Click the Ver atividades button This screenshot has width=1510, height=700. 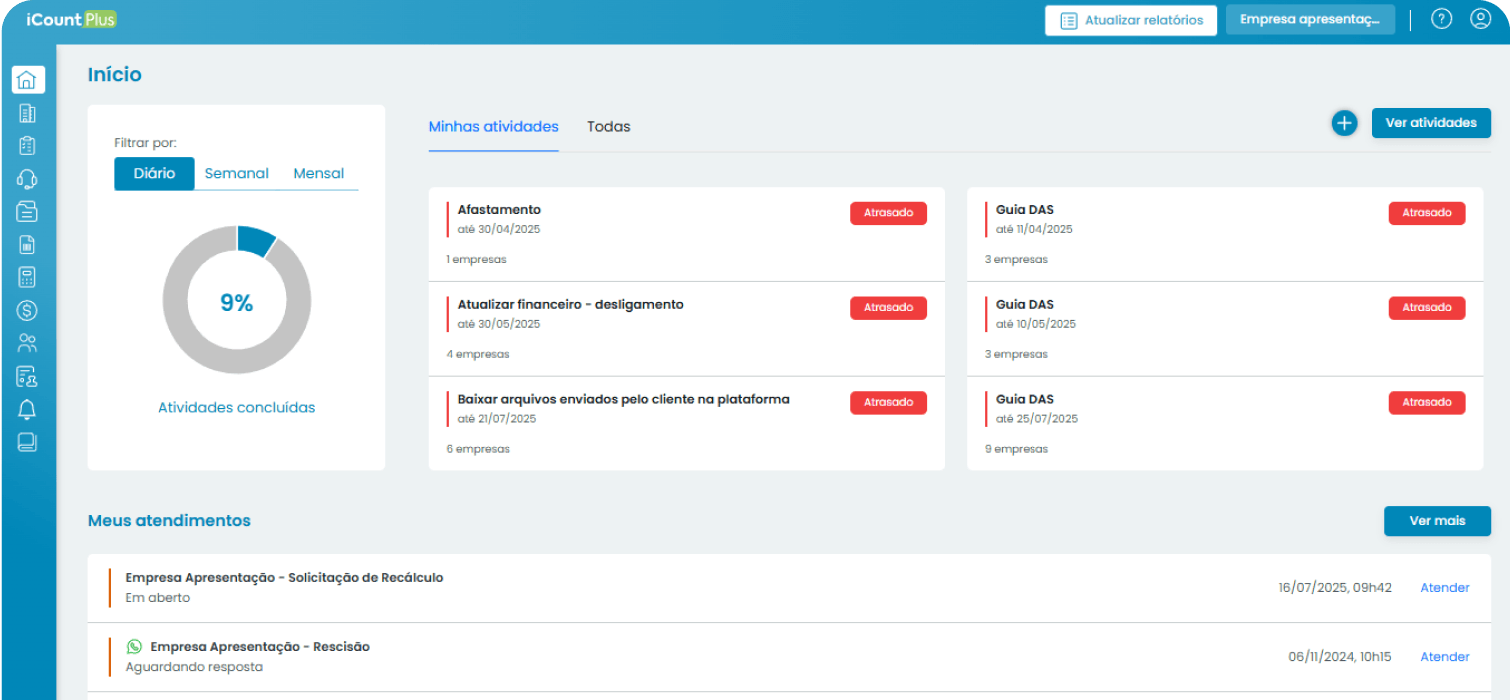(x=1430, y=123)
